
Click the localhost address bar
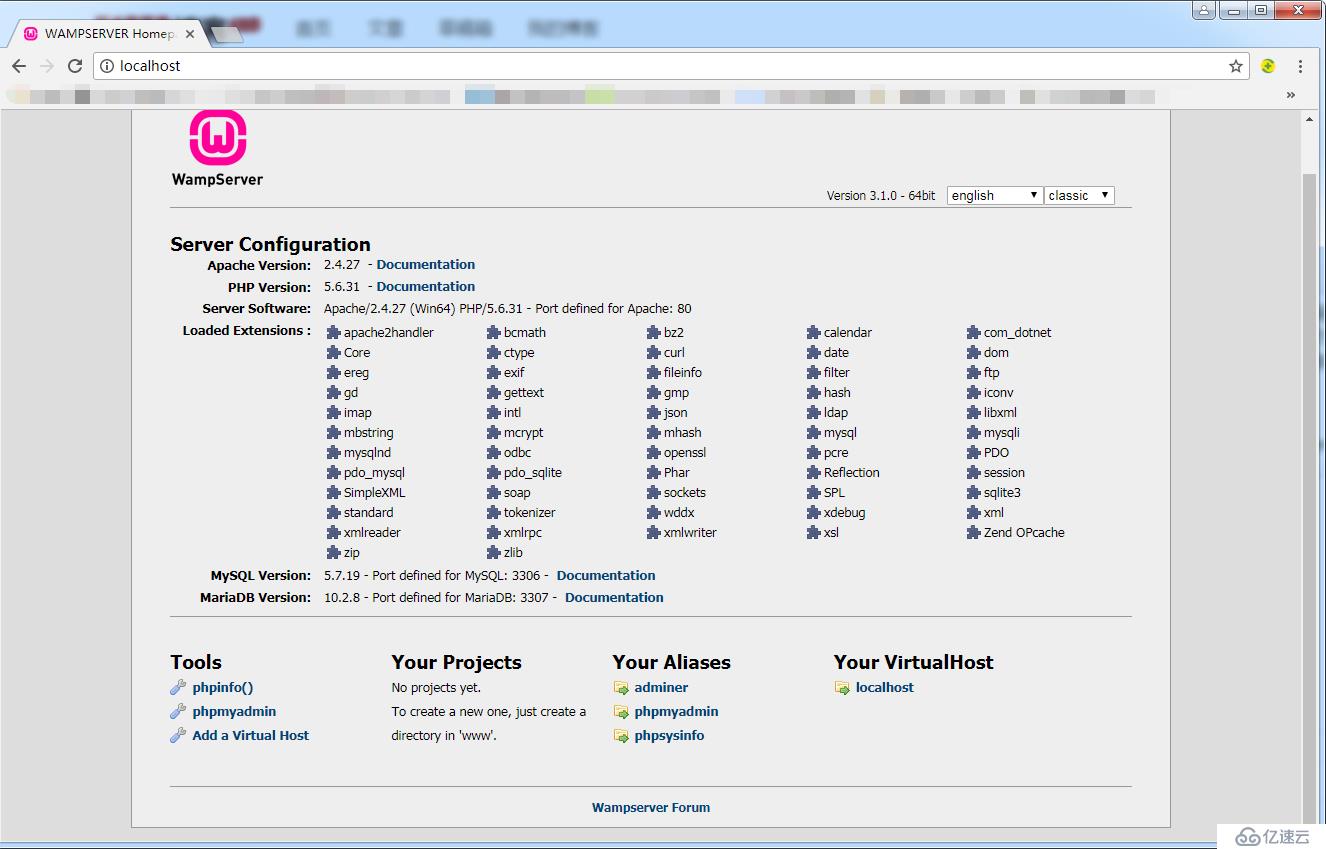point(670,66)
